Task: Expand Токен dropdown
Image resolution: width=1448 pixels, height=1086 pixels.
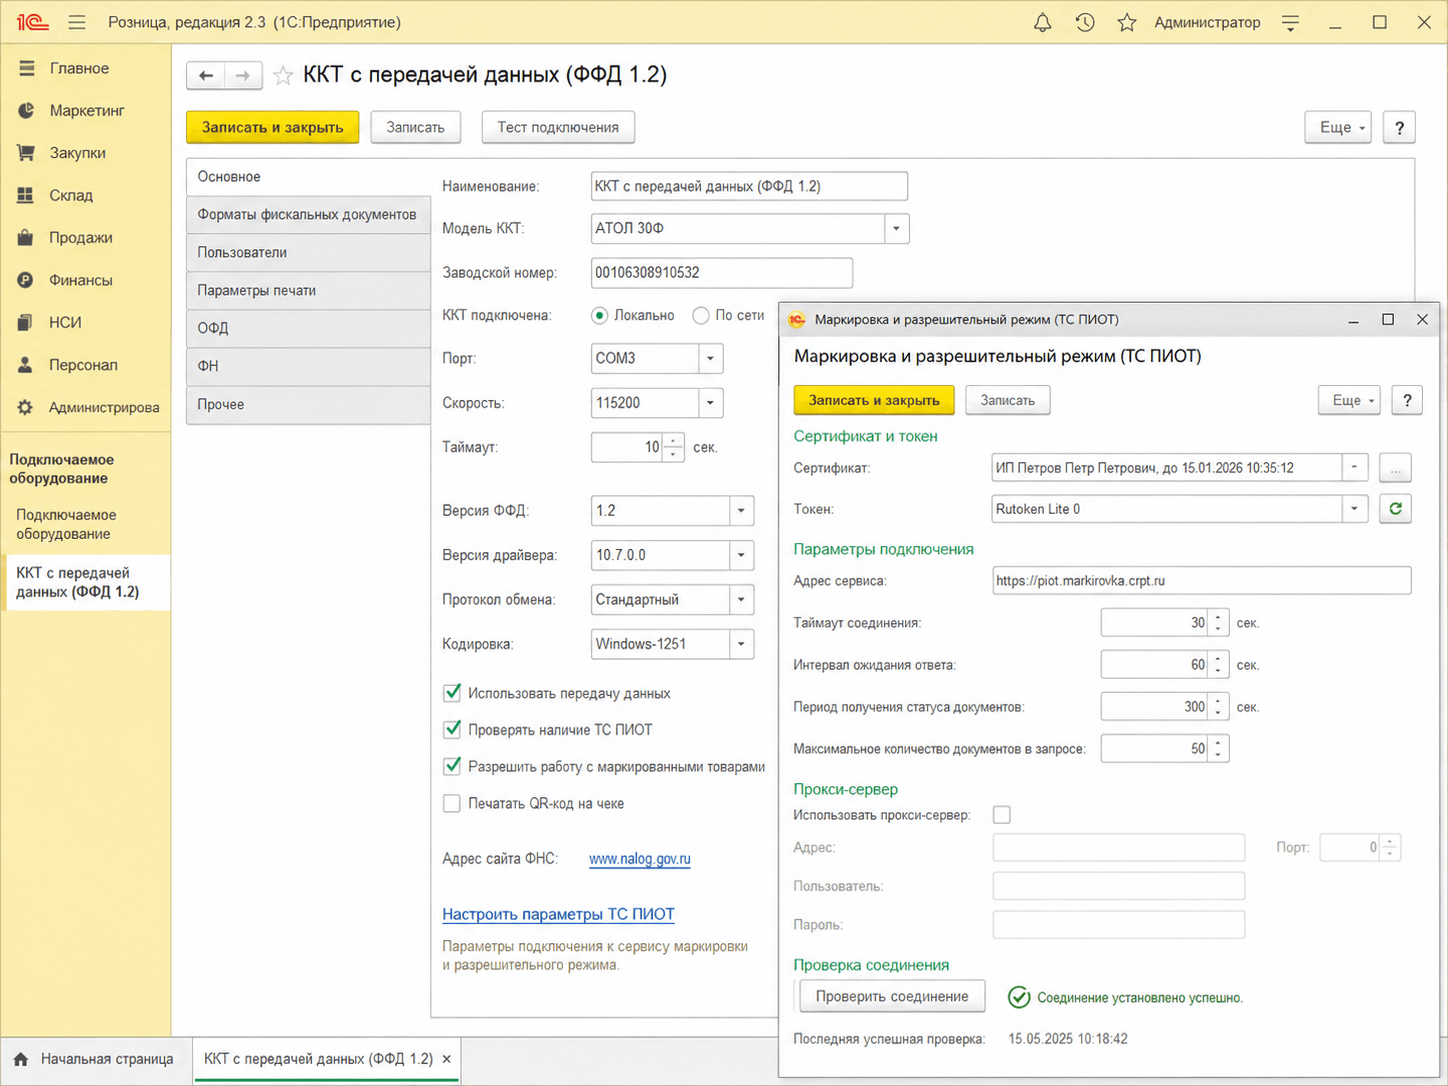Action: (1355, 509)
